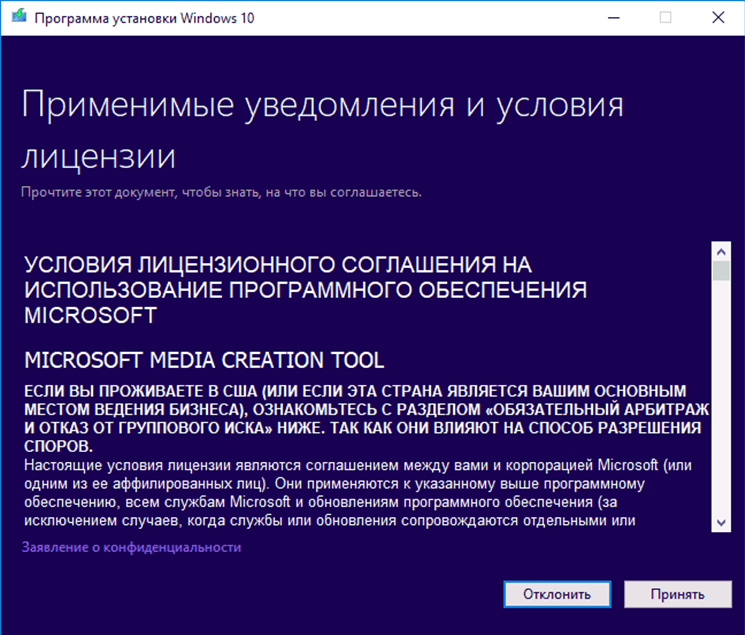Minimize the Windows 10 Setup window
Screen dimensions: 745x635
tap(609, 17)
